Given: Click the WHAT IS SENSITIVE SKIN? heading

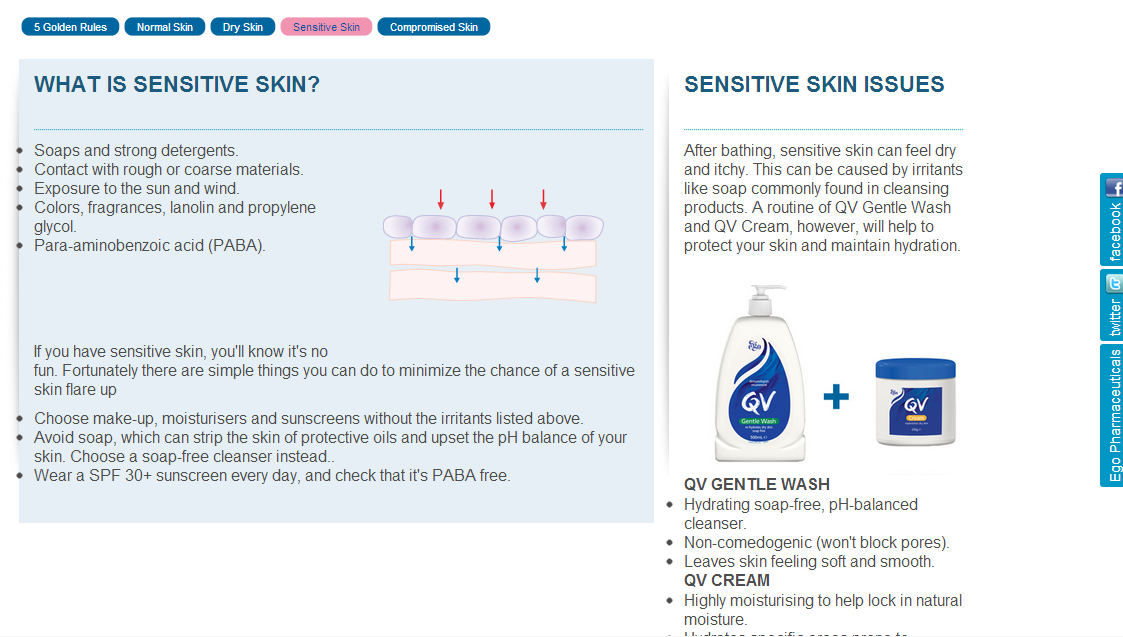Looking at the screenshot, I should click(x=176, y=84).
